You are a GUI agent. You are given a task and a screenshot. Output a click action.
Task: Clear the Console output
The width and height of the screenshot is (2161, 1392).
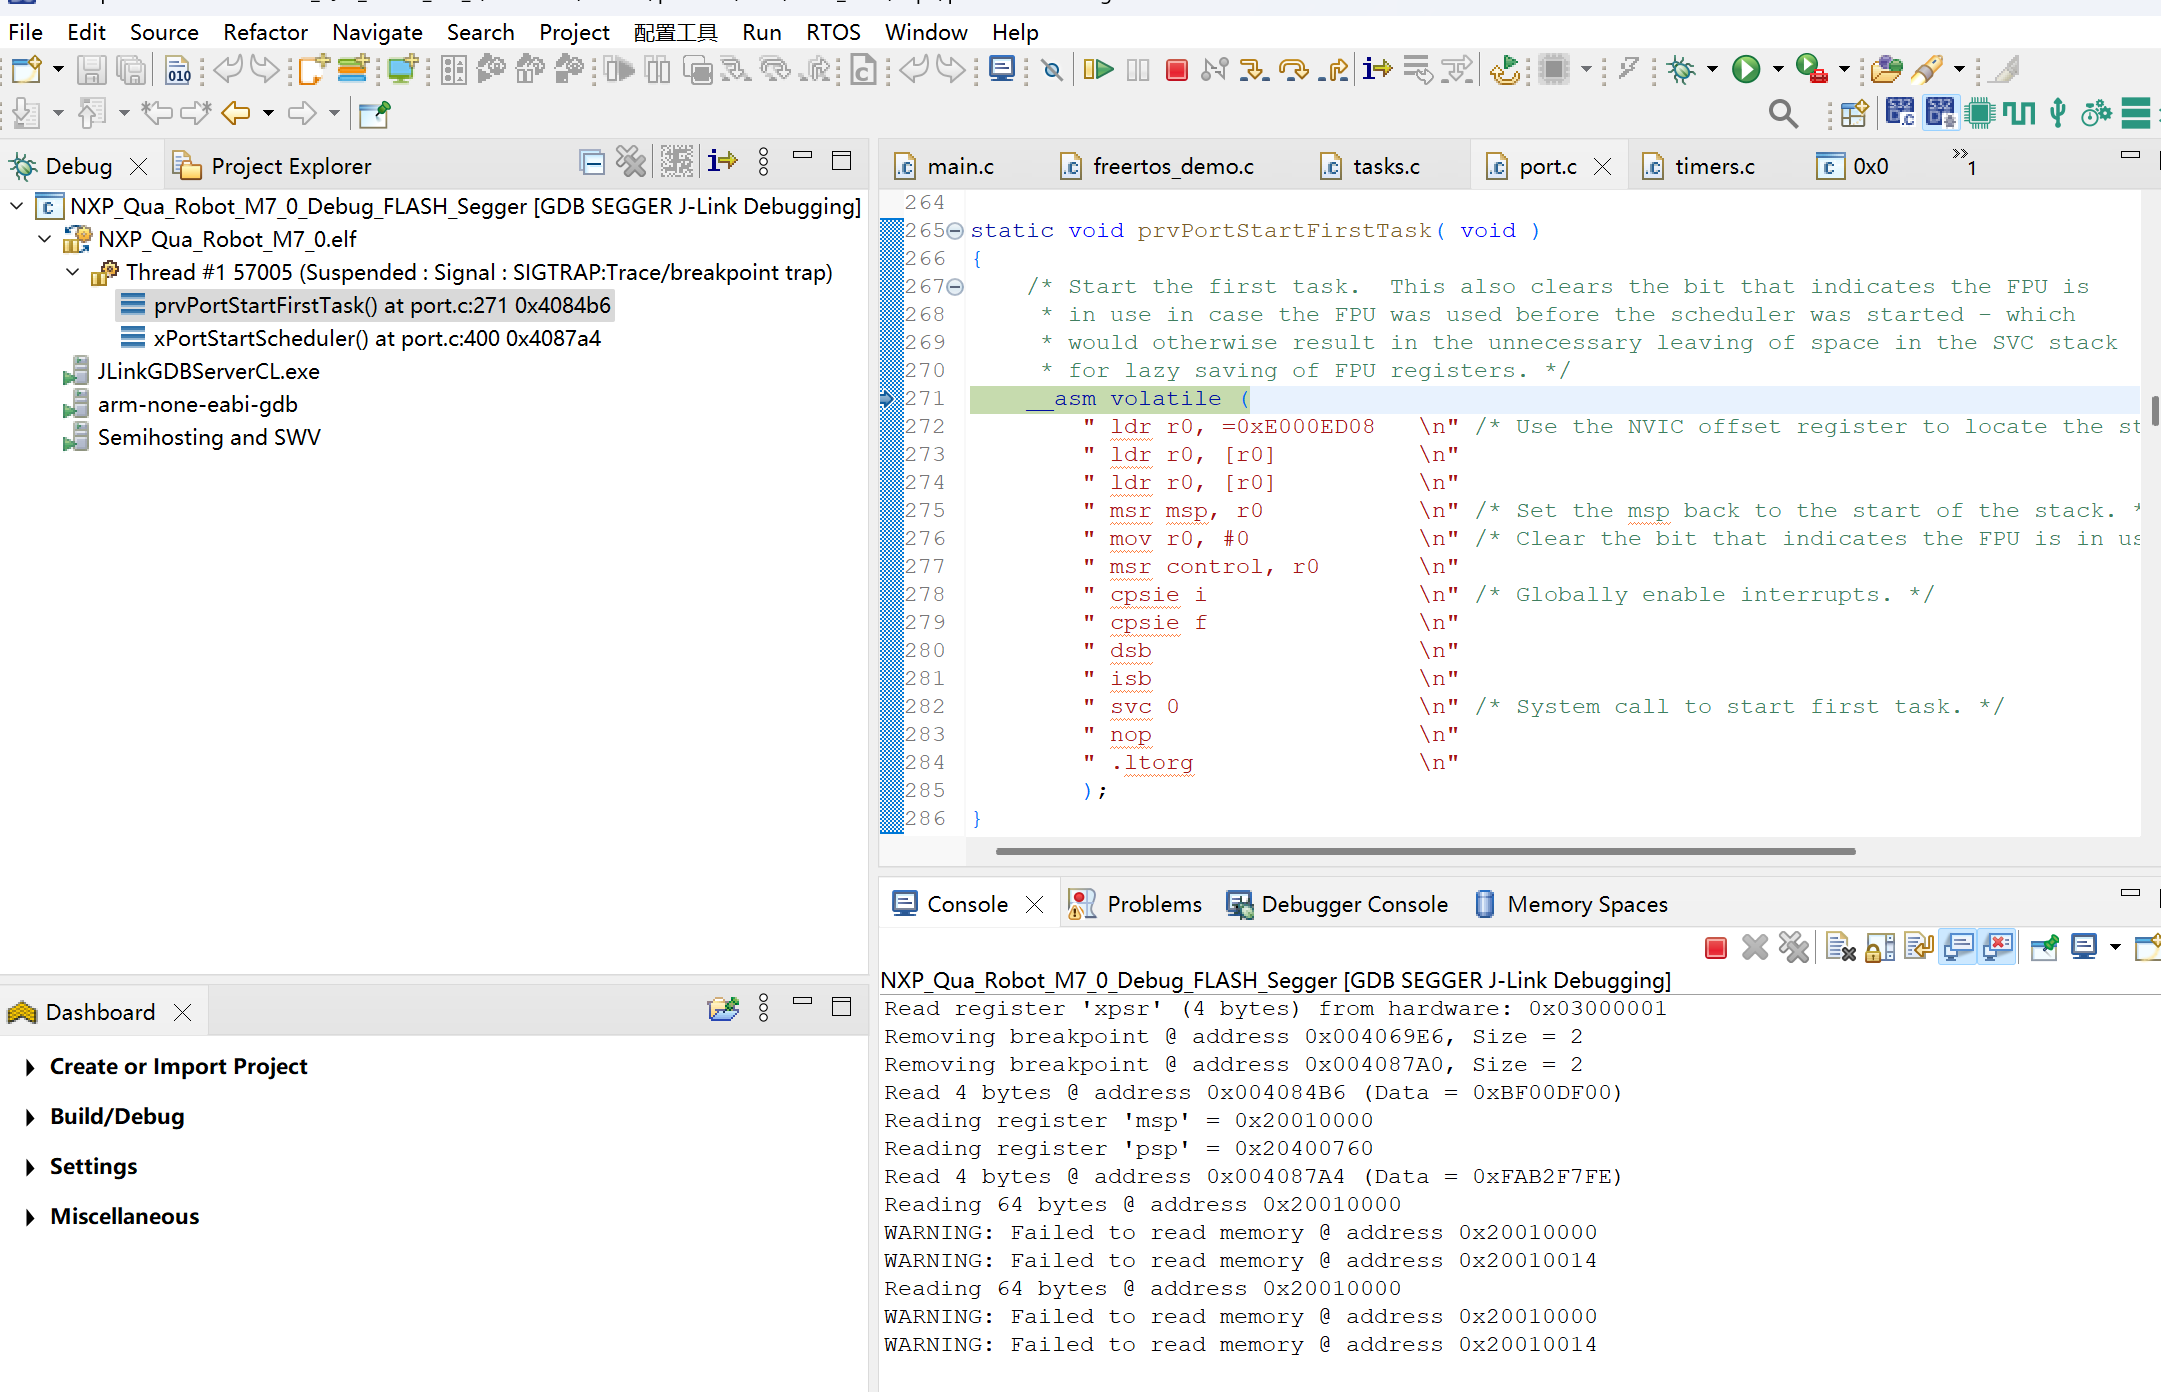pyautogui.click(x=1839, y=947)
